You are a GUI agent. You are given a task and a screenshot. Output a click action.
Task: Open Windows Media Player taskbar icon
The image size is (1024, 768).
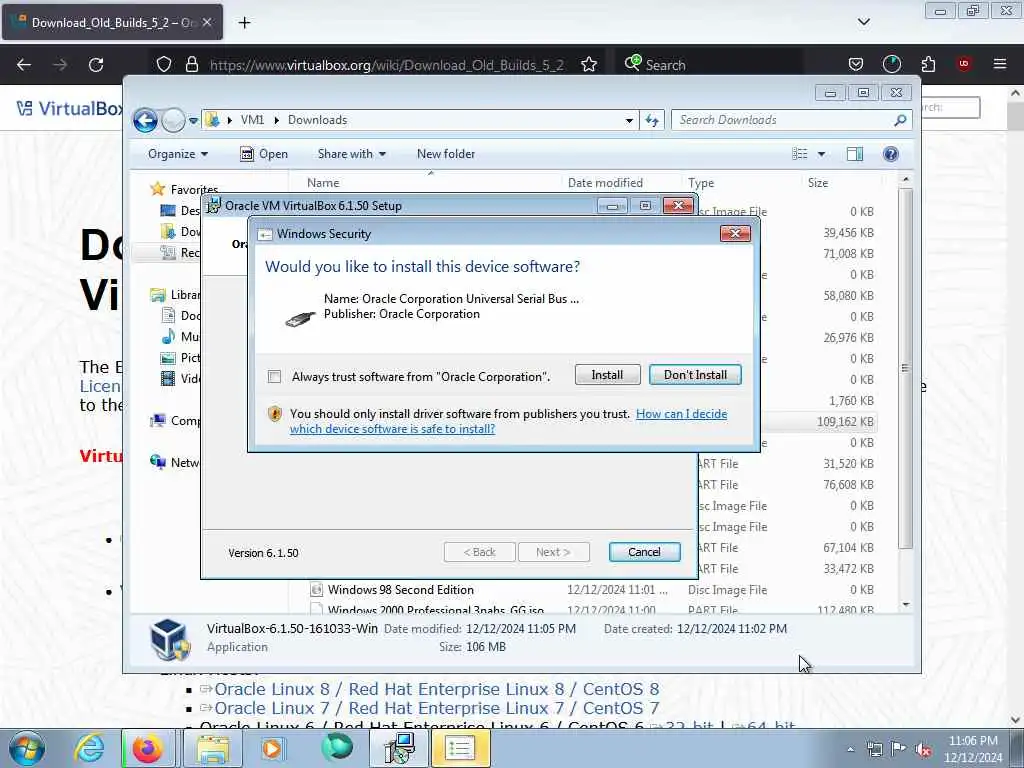[x=272, y=748]
